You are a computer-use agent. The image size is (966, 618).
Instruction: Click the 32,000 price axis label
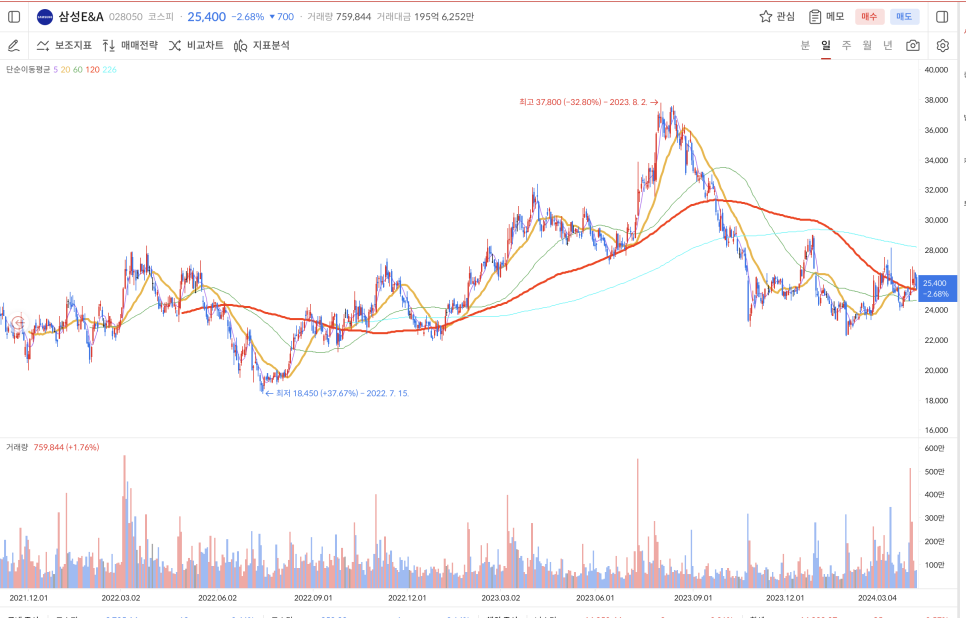coord(936,190)
